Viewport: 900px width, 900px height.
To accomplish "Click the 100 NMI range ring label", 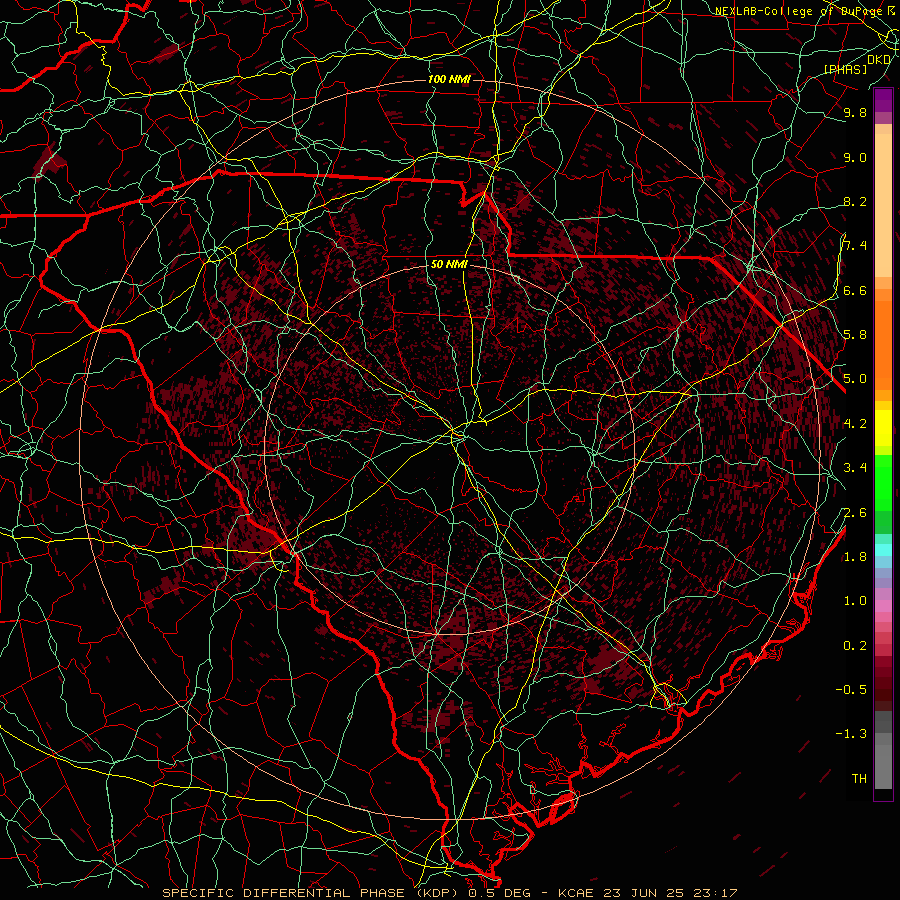I will click(x=449, y=79).
